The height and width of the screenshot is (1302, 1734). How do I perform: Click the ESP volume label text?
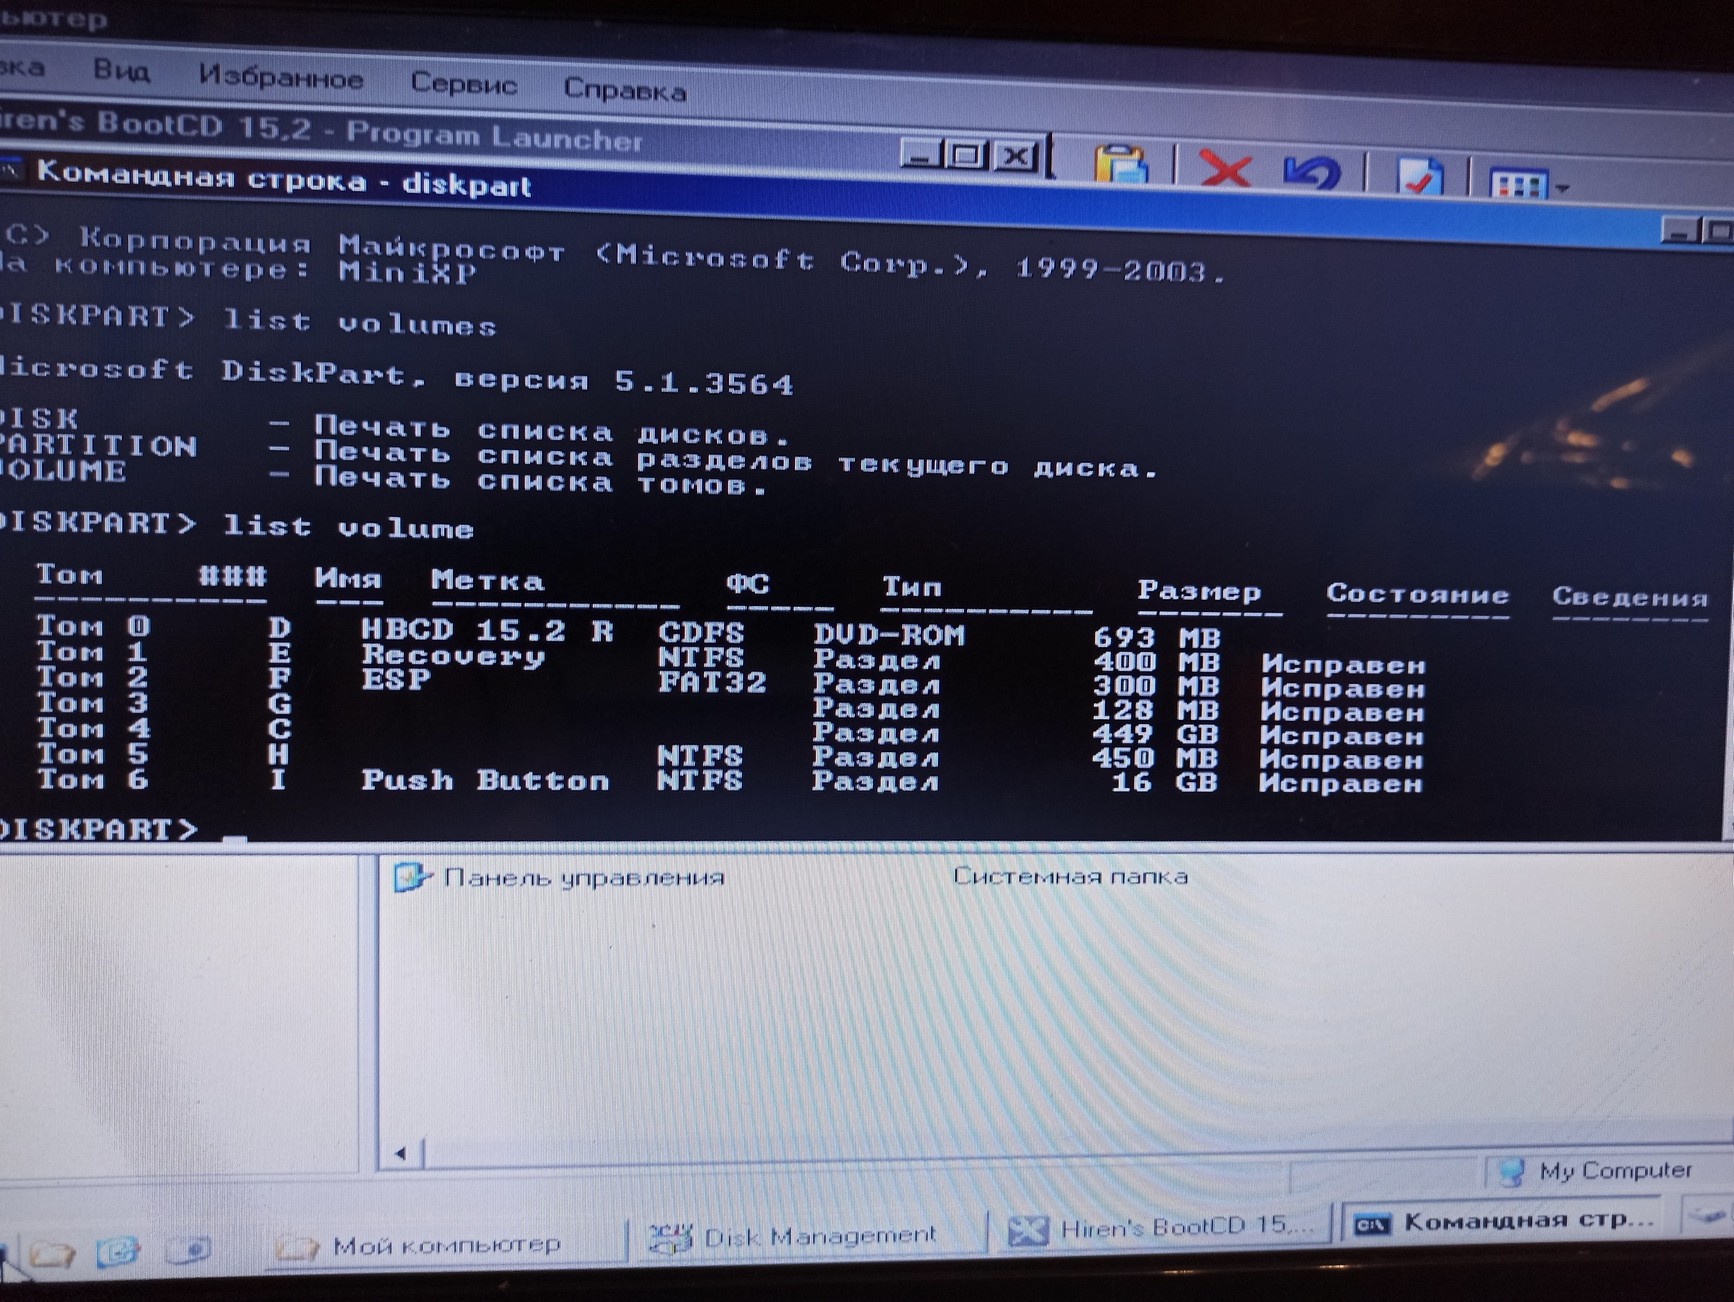click(395, 680)
